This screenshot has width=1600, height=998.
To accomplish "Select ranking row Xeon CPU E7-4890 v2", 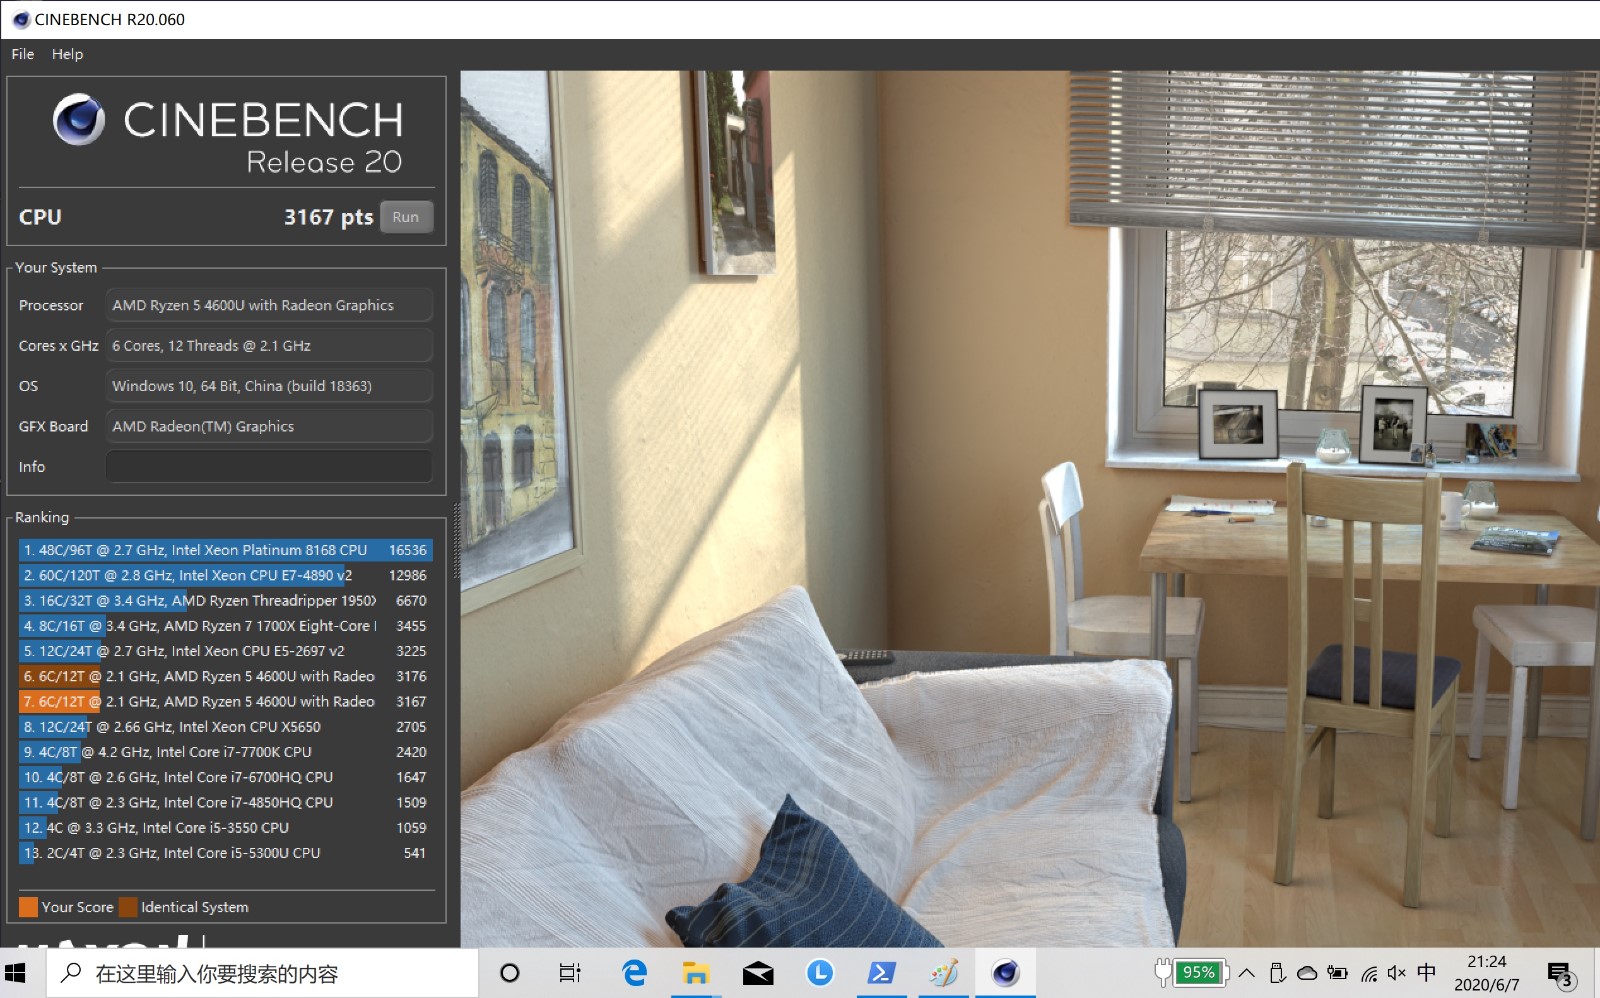I will click(226, 575).
